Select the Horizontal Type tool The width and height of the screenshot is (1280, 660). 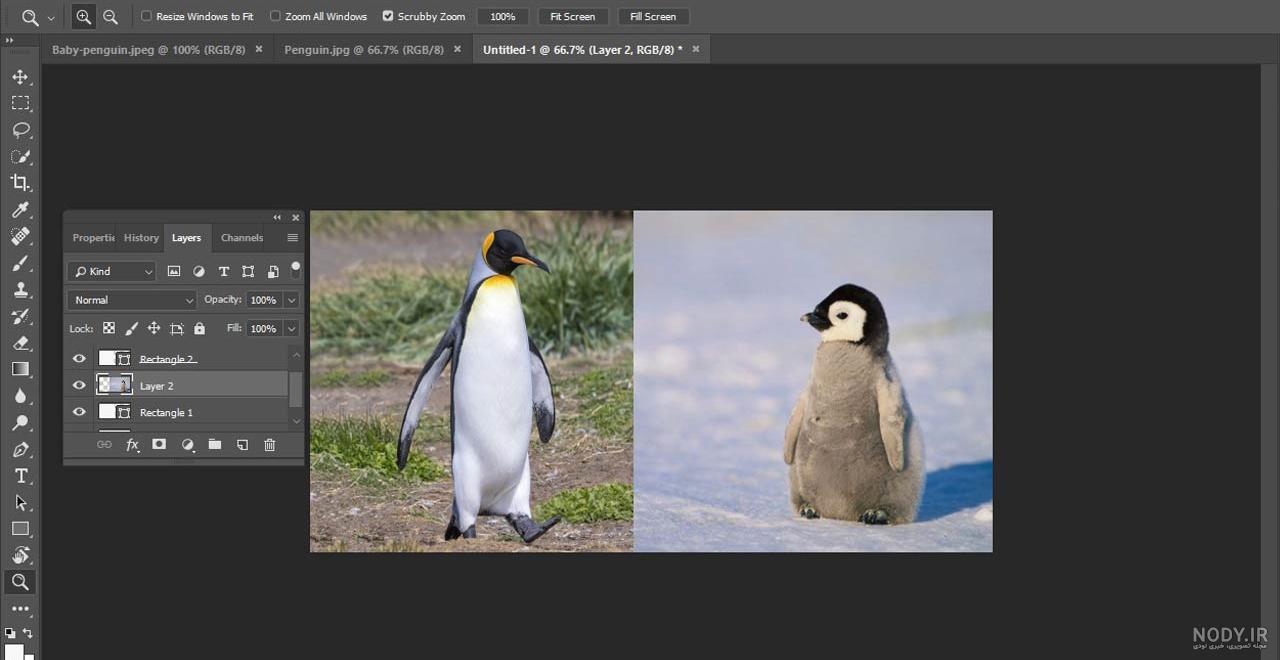20,476
